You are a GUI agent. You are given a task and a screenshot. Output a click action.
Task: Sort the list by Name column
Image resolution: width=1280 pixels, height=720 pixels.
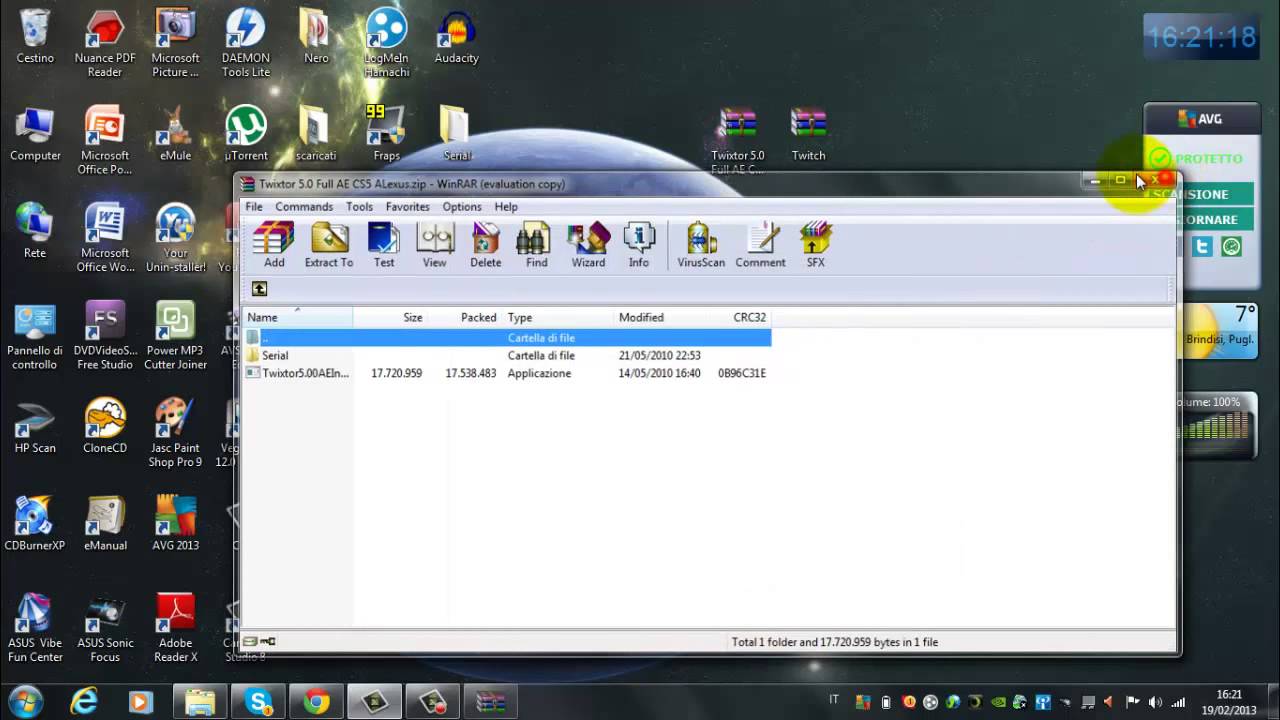298,317
